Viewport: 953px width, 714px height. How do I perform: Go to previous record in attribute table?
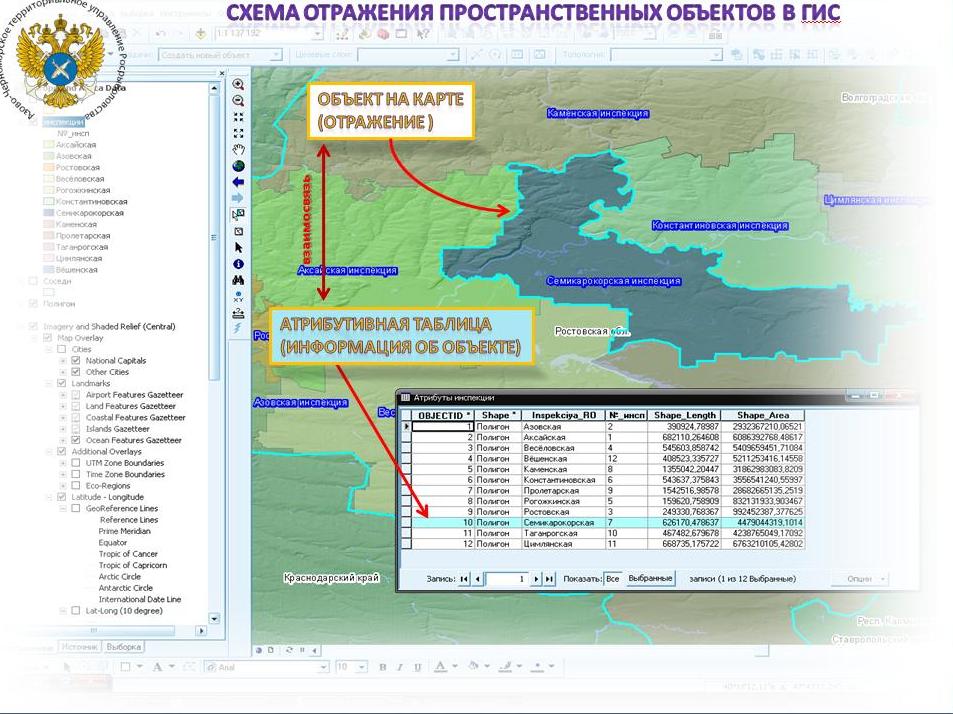(478, 579)
